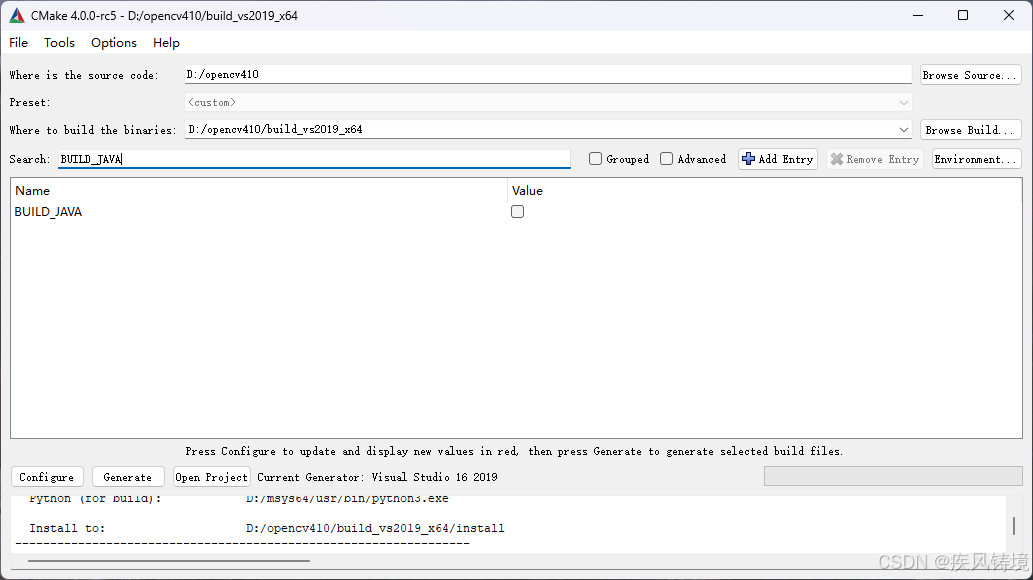Click the progress bar next to generator
Screen dimensions: 1033x580
(x=893, y=476)
